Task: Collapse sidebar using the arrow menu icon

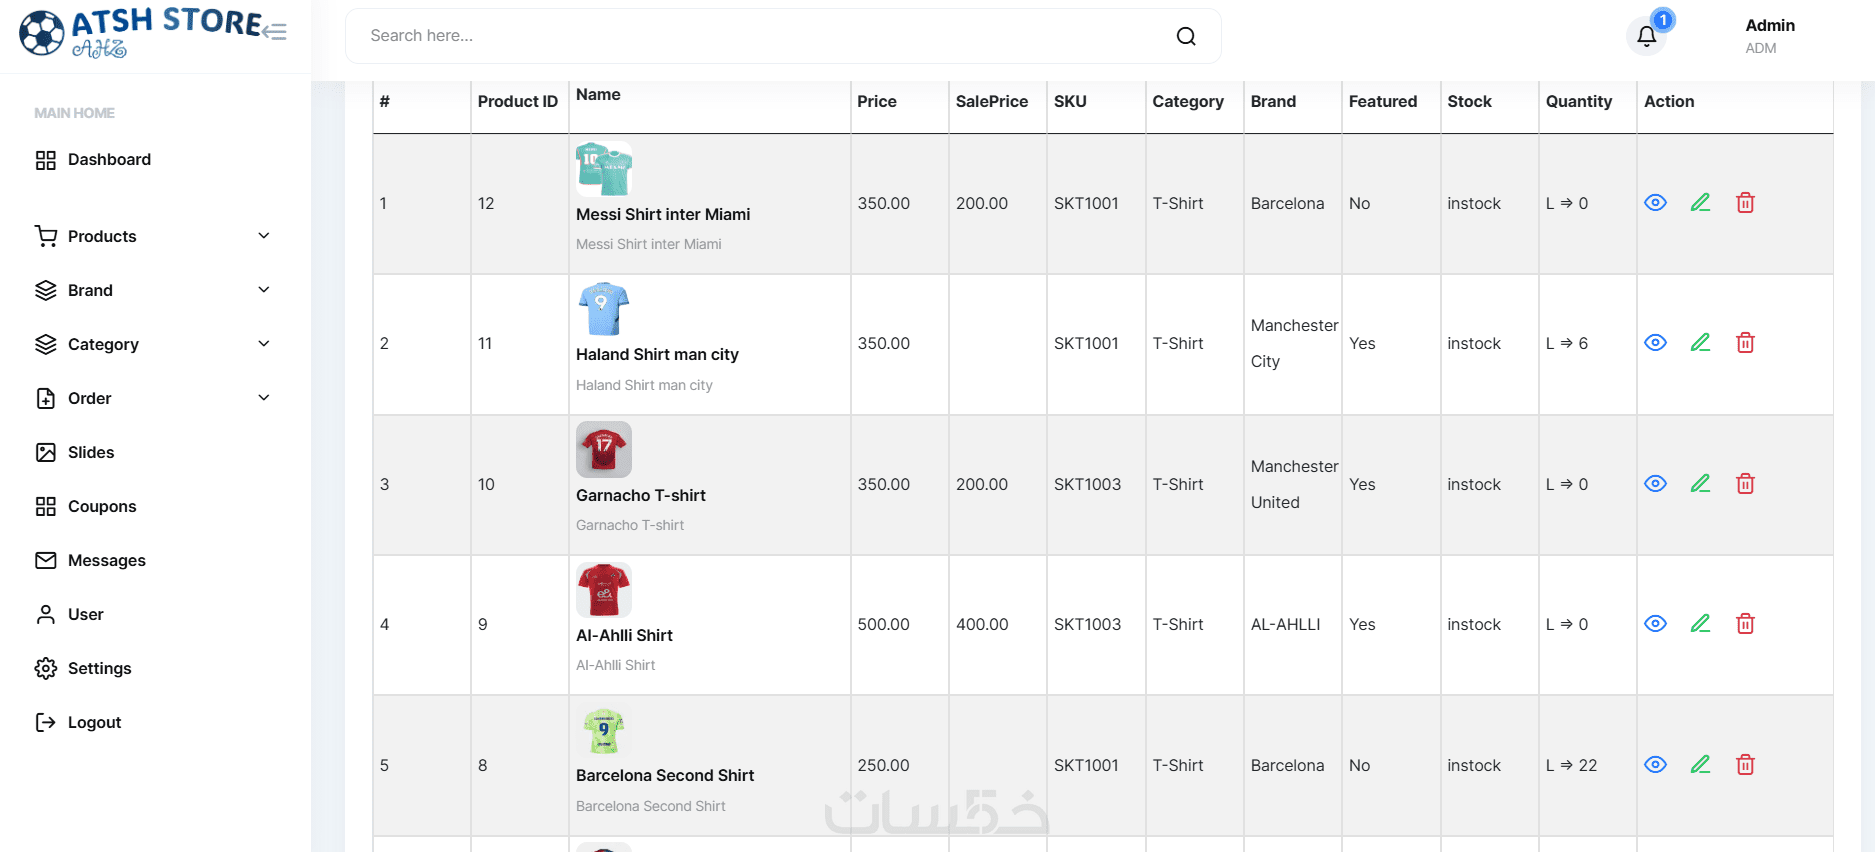Action: [275, 32]
